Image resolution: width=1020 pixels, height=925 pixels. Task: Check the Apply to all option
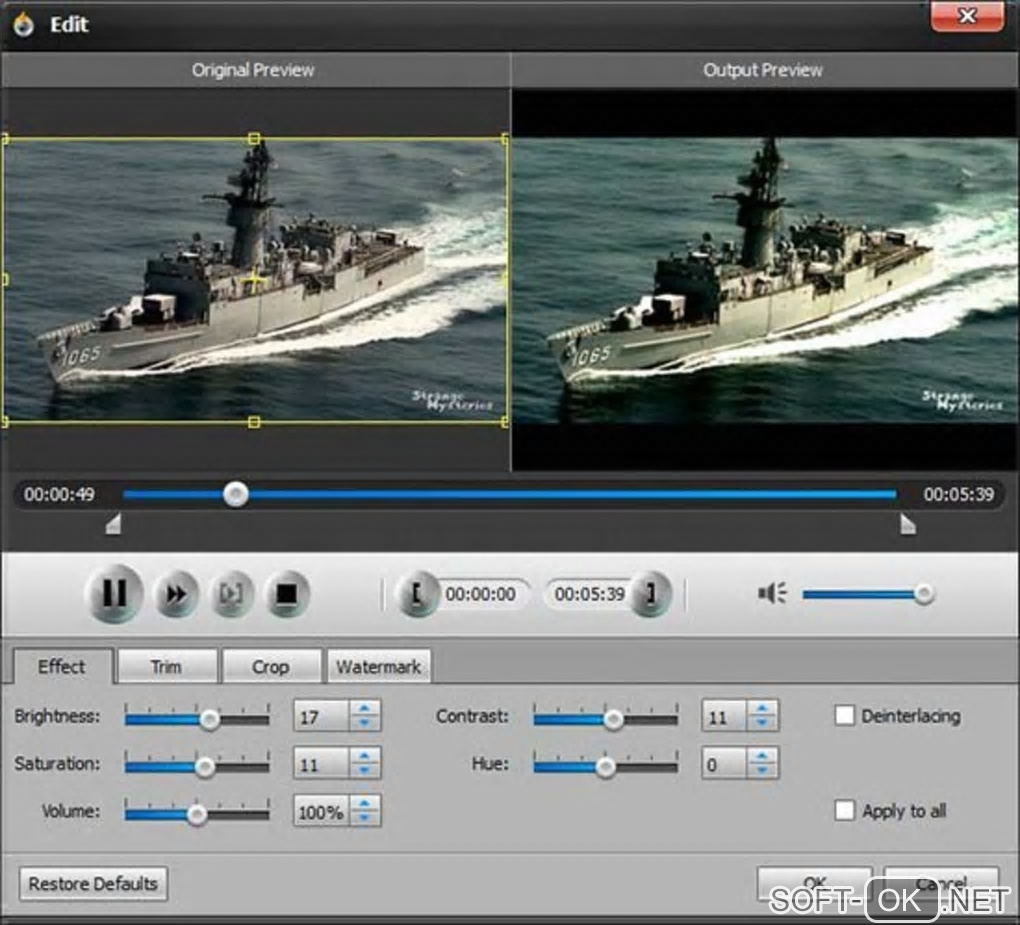coord(844,811)
